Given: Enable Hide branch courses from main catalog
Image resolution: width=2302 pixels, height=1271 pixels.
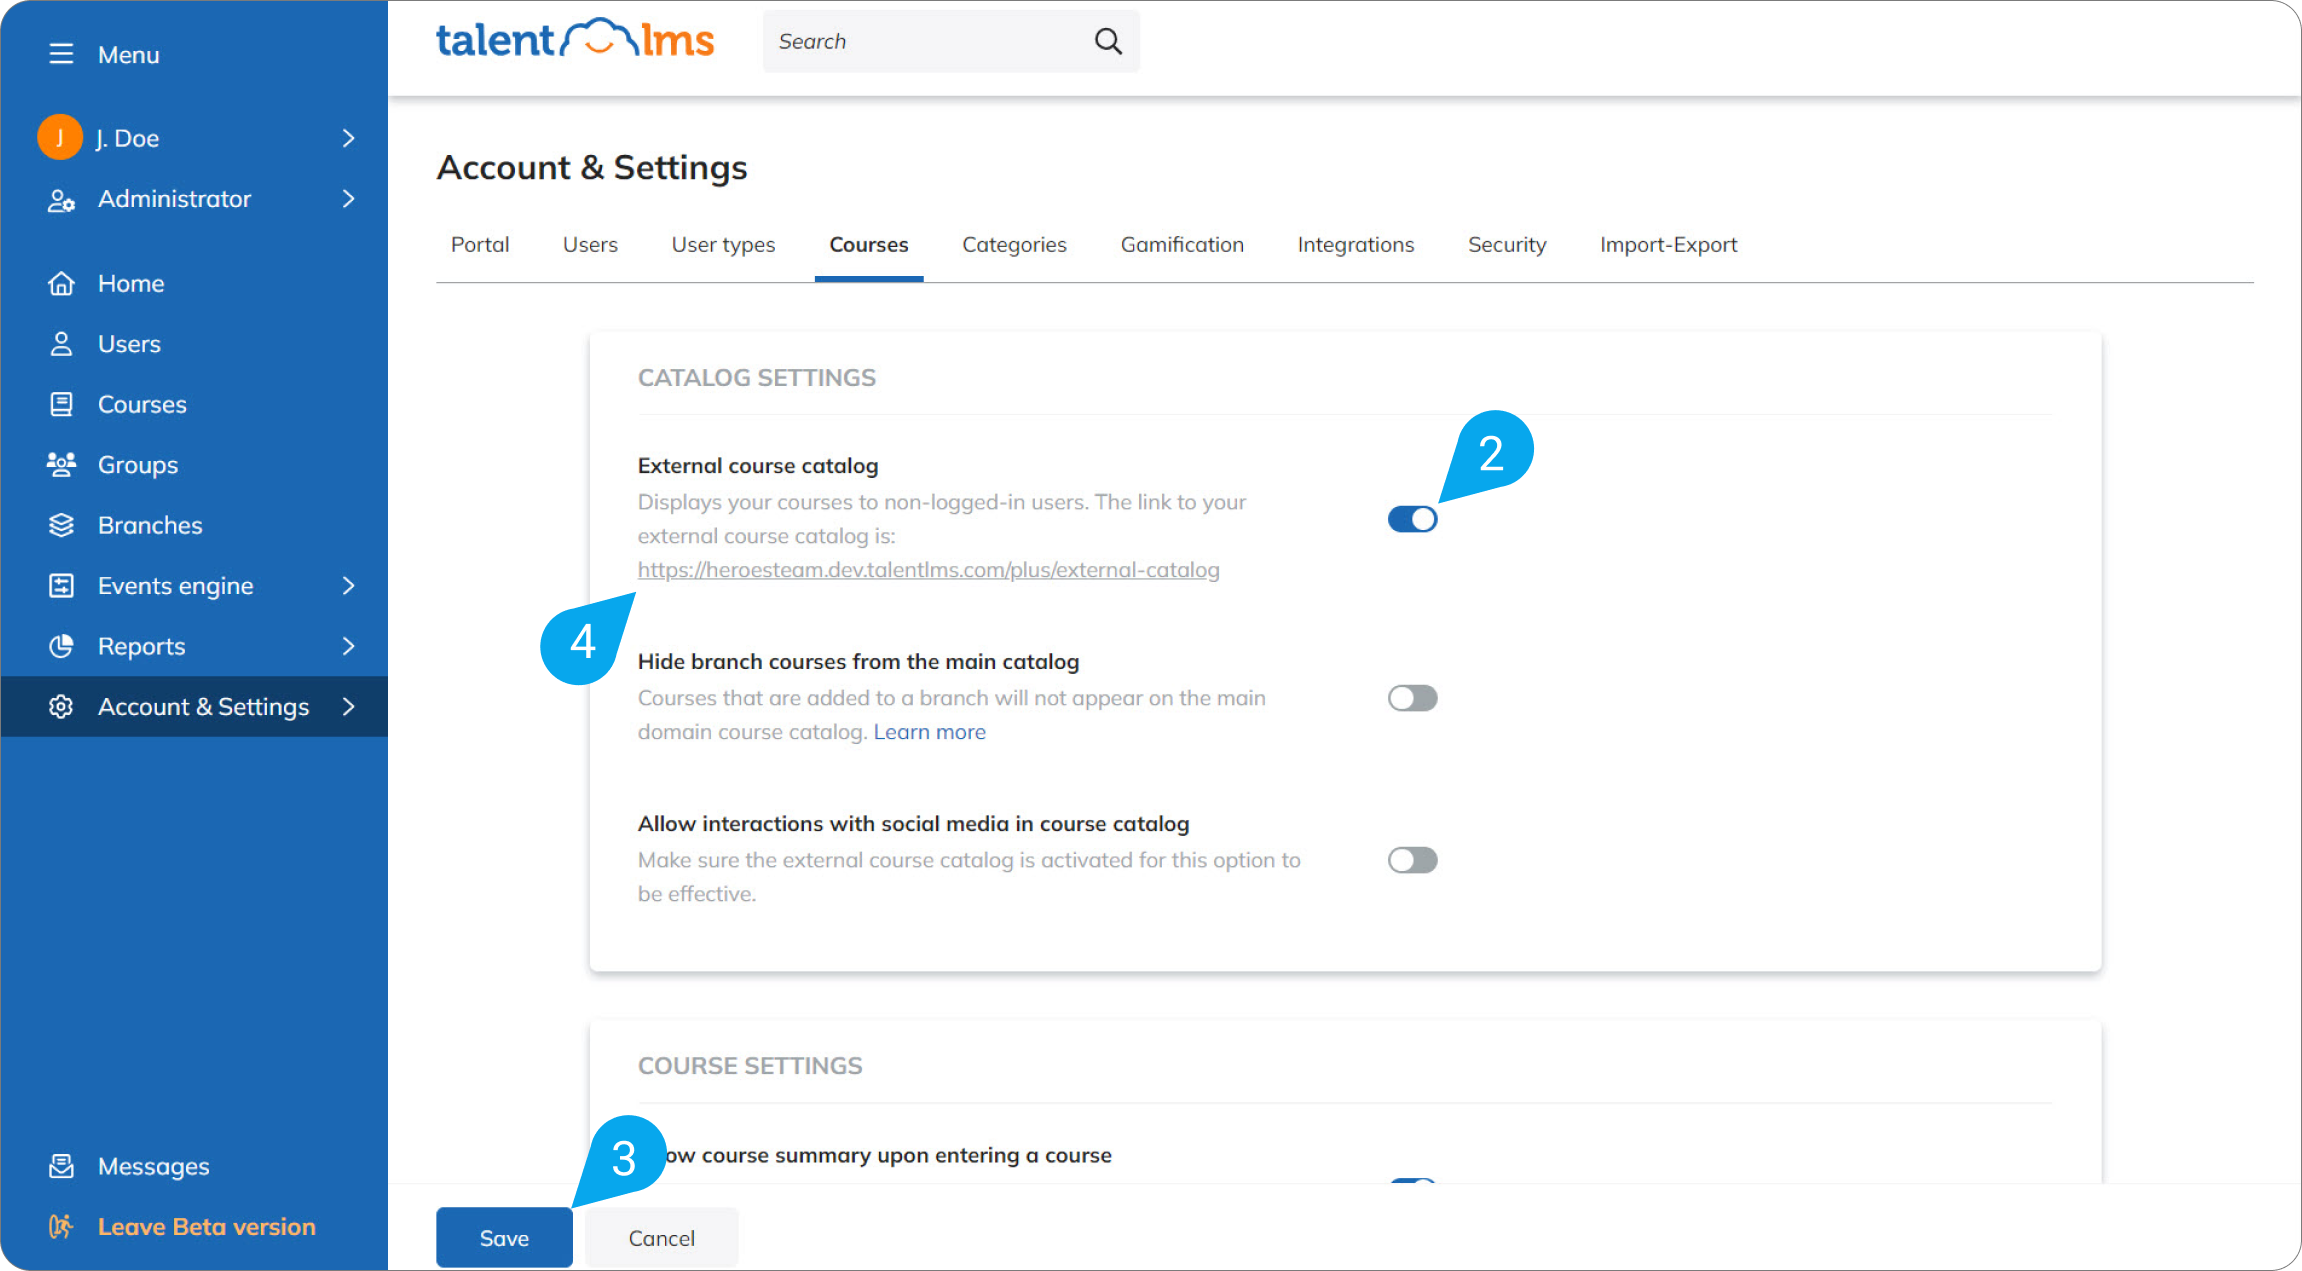Looking at the screenshot, I should click(x=1412, y=698).
